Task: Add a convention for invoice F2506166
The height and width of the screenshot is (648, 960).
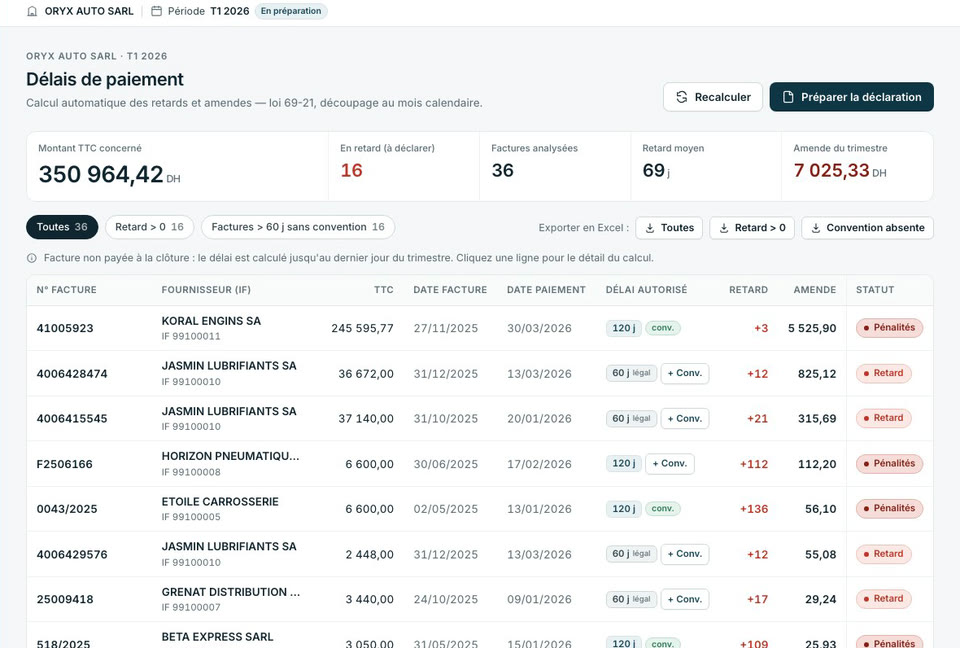Action: click(670, 464)
